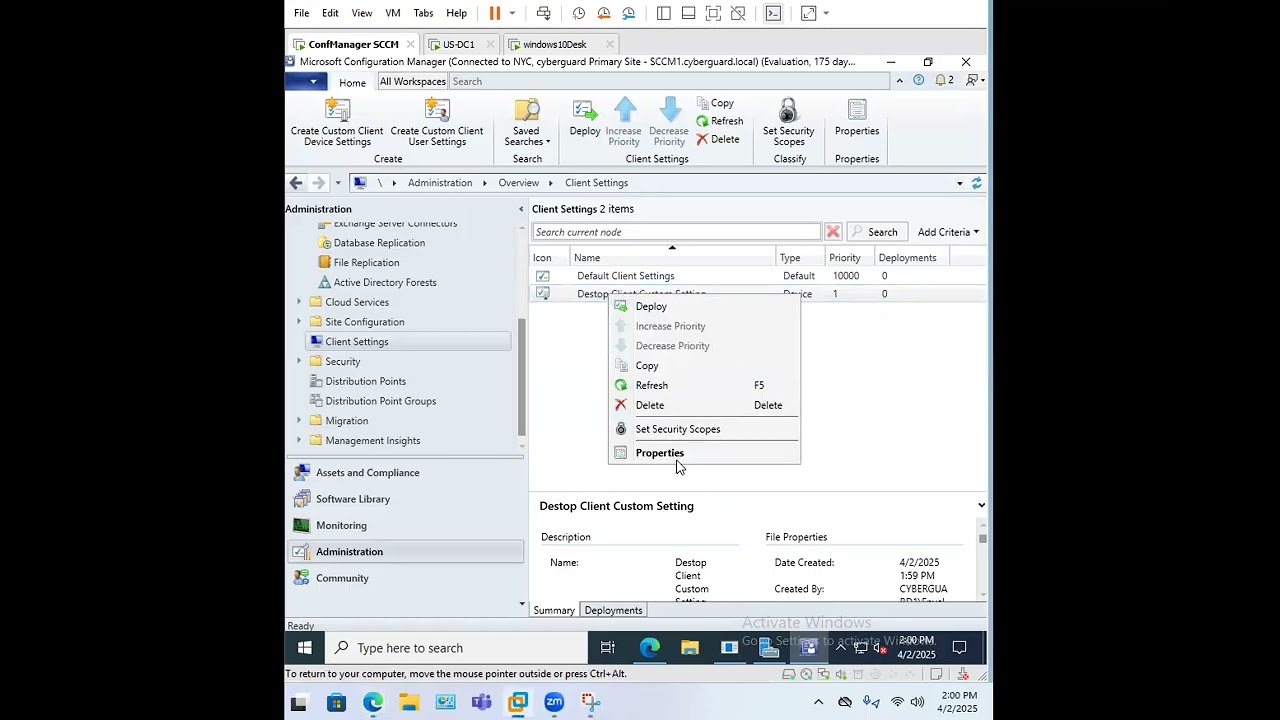Expand the Cloud Services node
This screenshot has height=720, width=1280.
[298, 302]
